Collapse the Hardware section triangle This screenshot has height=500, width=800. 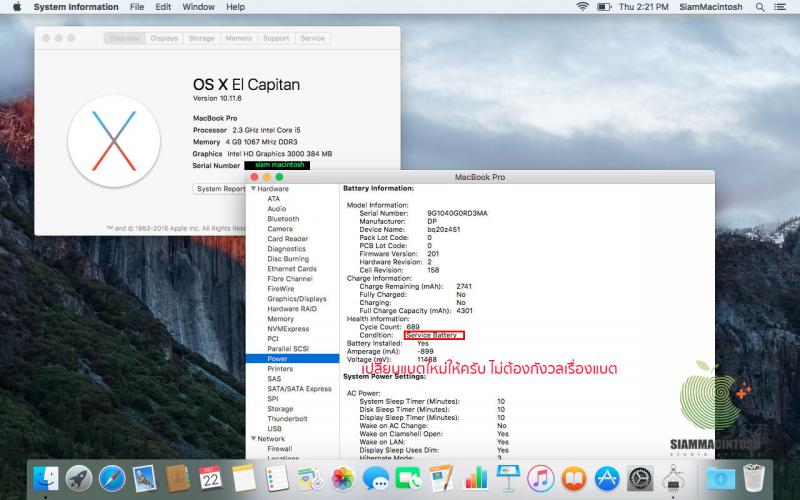click(x=254, y=188)
